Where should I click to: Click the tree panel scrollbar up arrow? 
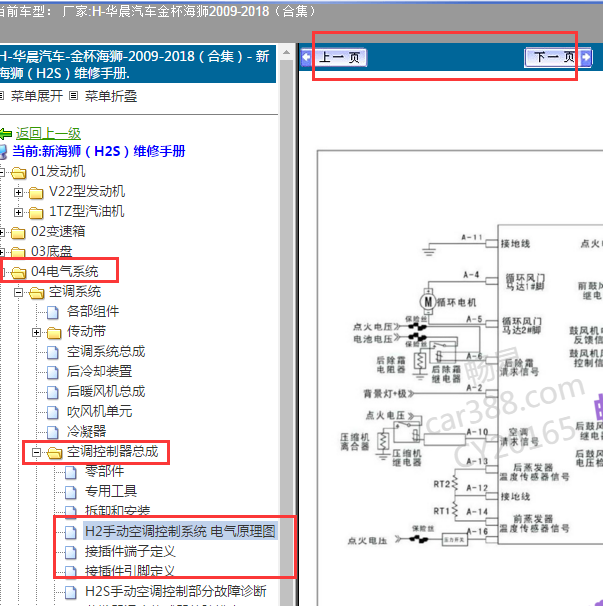[x=286, y=52]
